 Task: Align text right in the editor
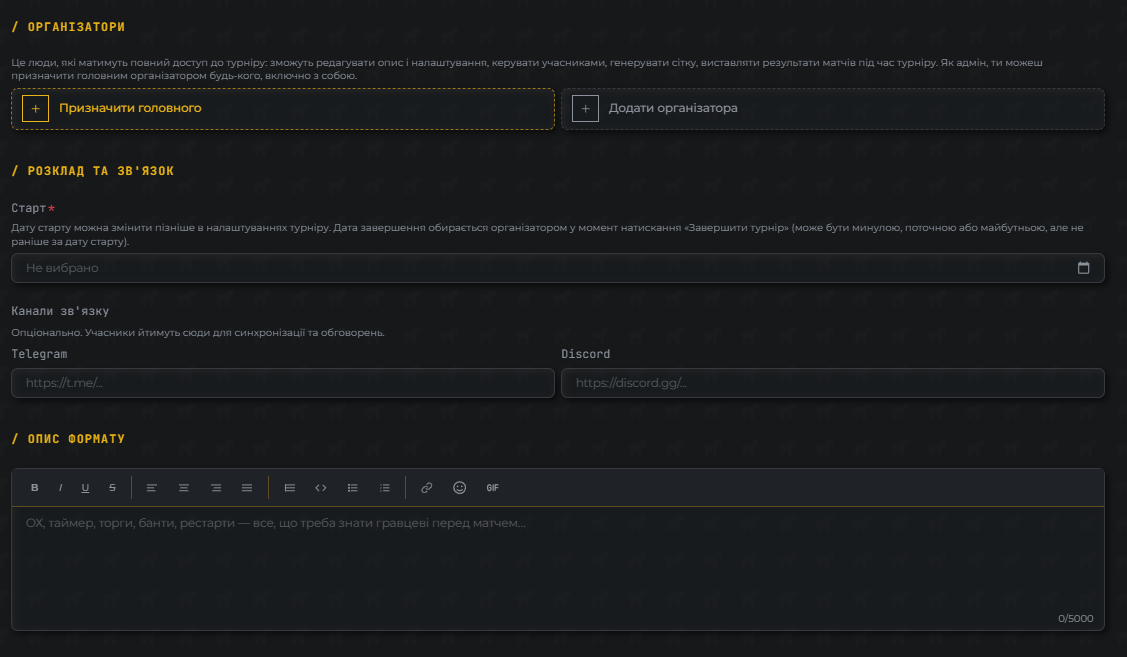click(x=216, y=487)
